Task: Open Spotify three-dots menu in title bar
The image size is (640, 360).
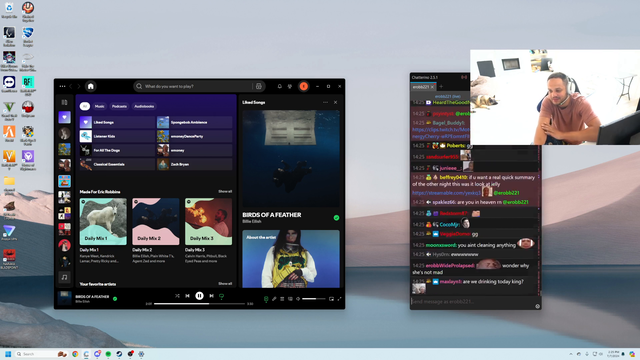Action: tap(62, 86)
